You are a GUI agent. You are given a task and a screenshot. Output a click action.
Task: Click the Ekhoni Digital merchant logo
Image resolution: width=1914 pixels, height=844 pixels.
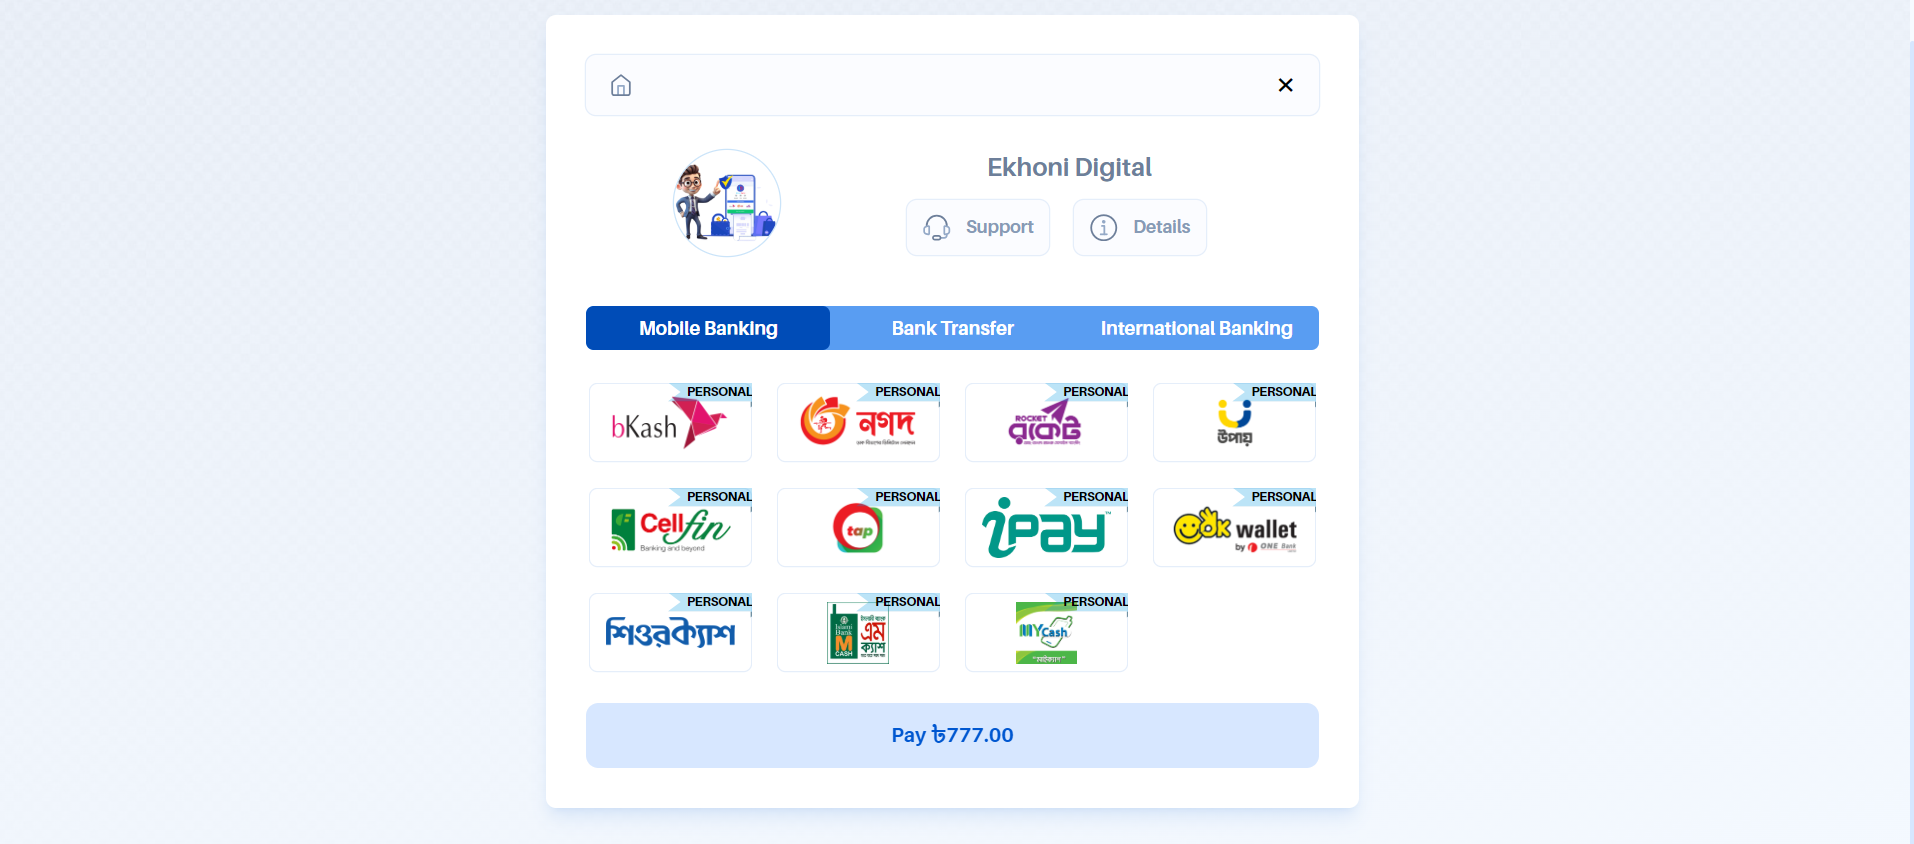point(727,203)
